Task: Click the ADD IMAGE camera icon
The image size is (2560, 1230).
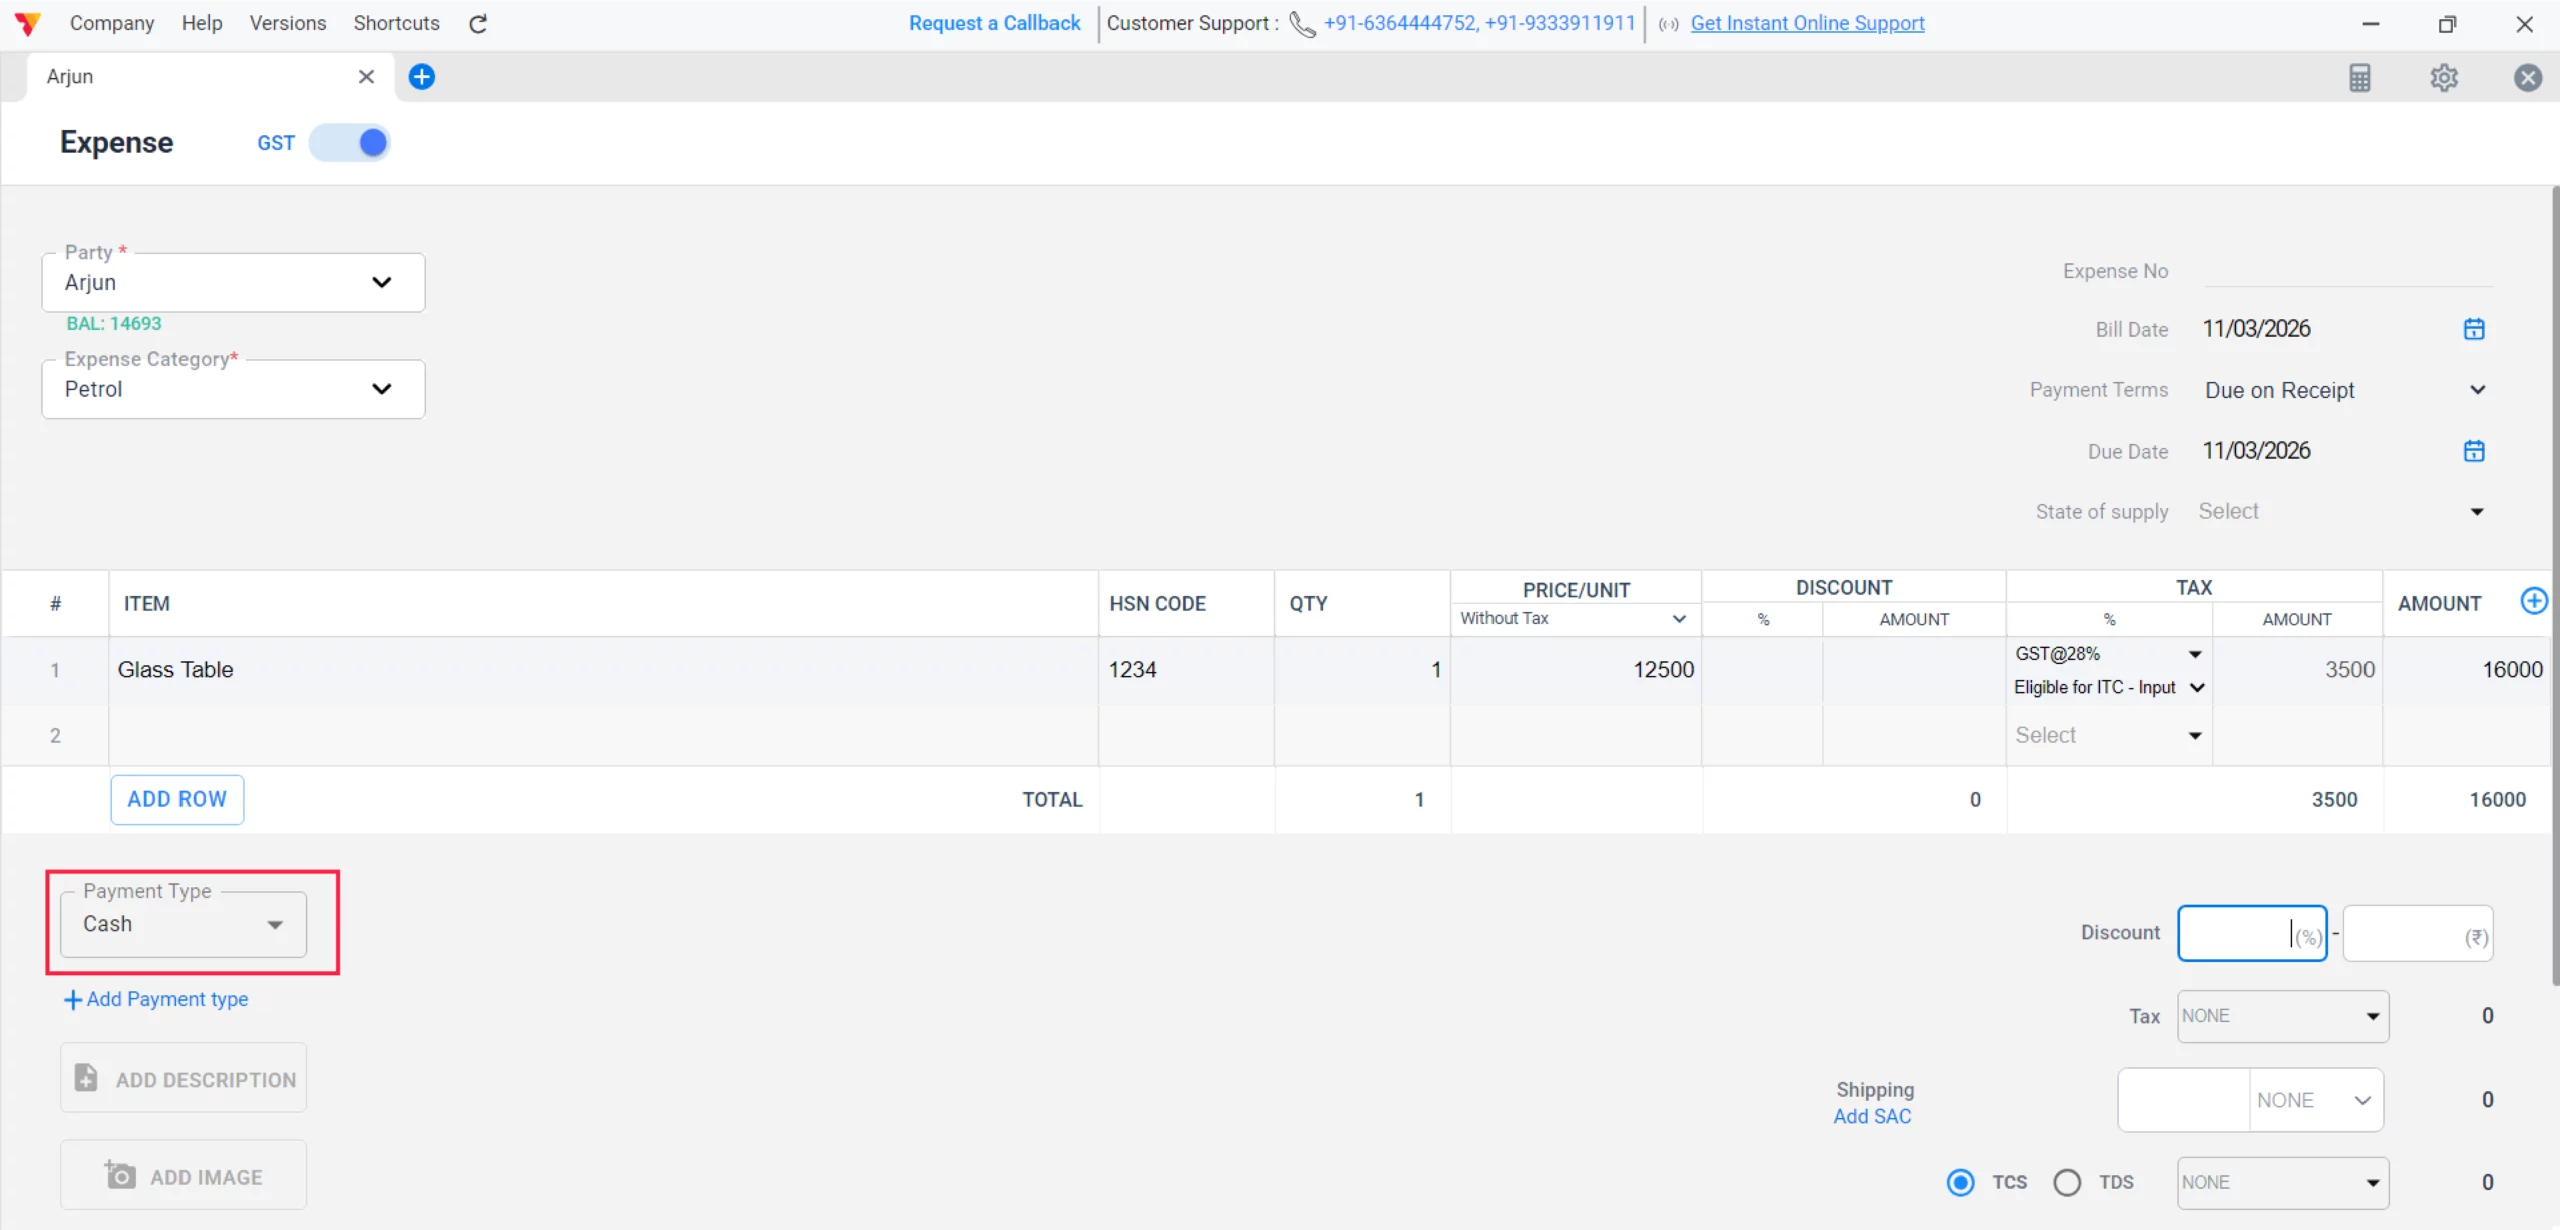Action: coord(120,1175)
